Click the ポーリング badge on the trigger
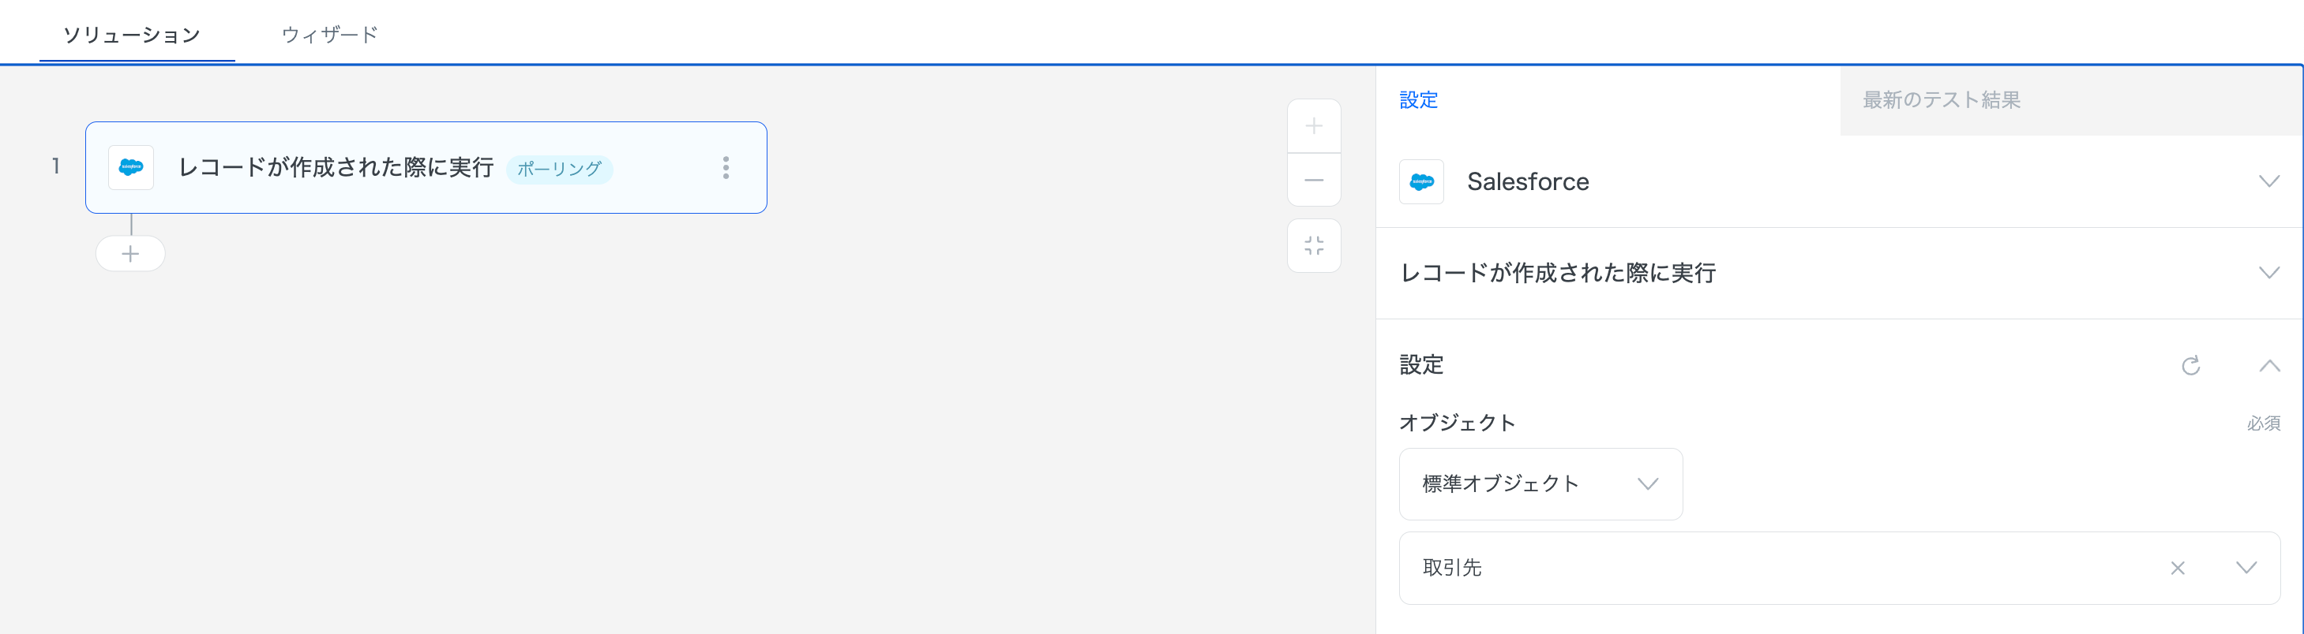 [x=559, y=169]
